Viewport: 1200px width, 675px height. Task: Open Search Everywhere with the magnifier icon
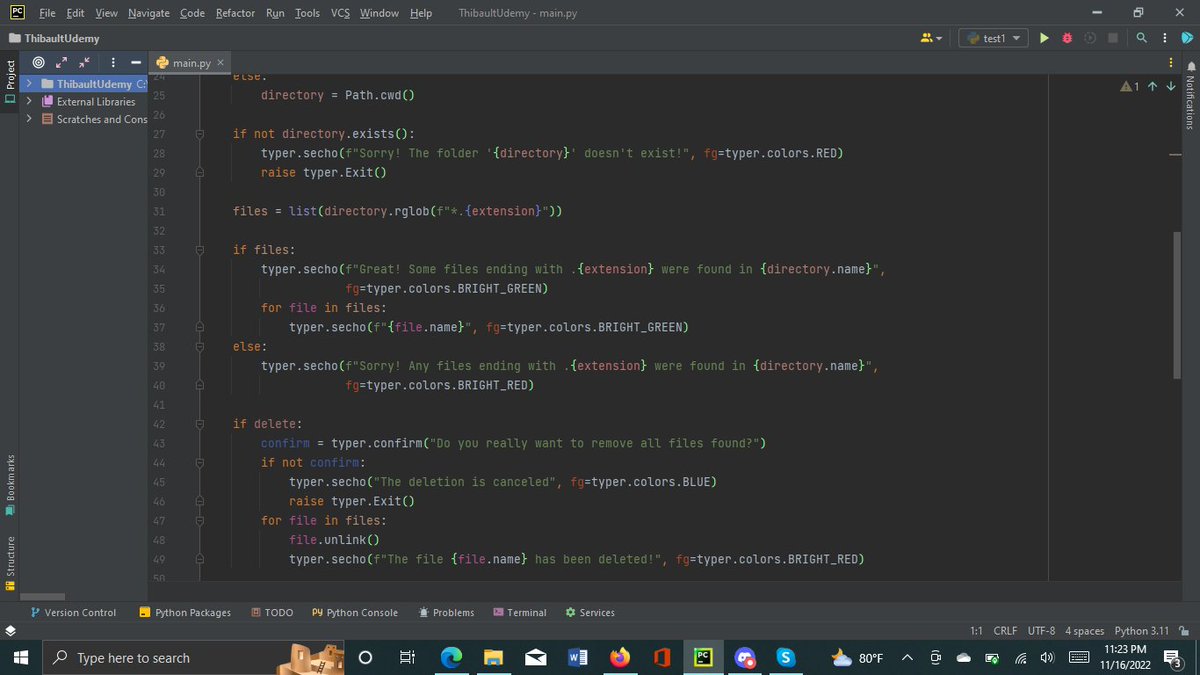[1140, 37]
